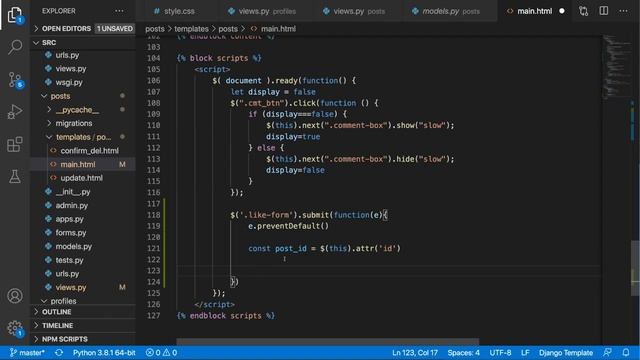Open the Explorer view in activity bar

[x=15, y=15]
